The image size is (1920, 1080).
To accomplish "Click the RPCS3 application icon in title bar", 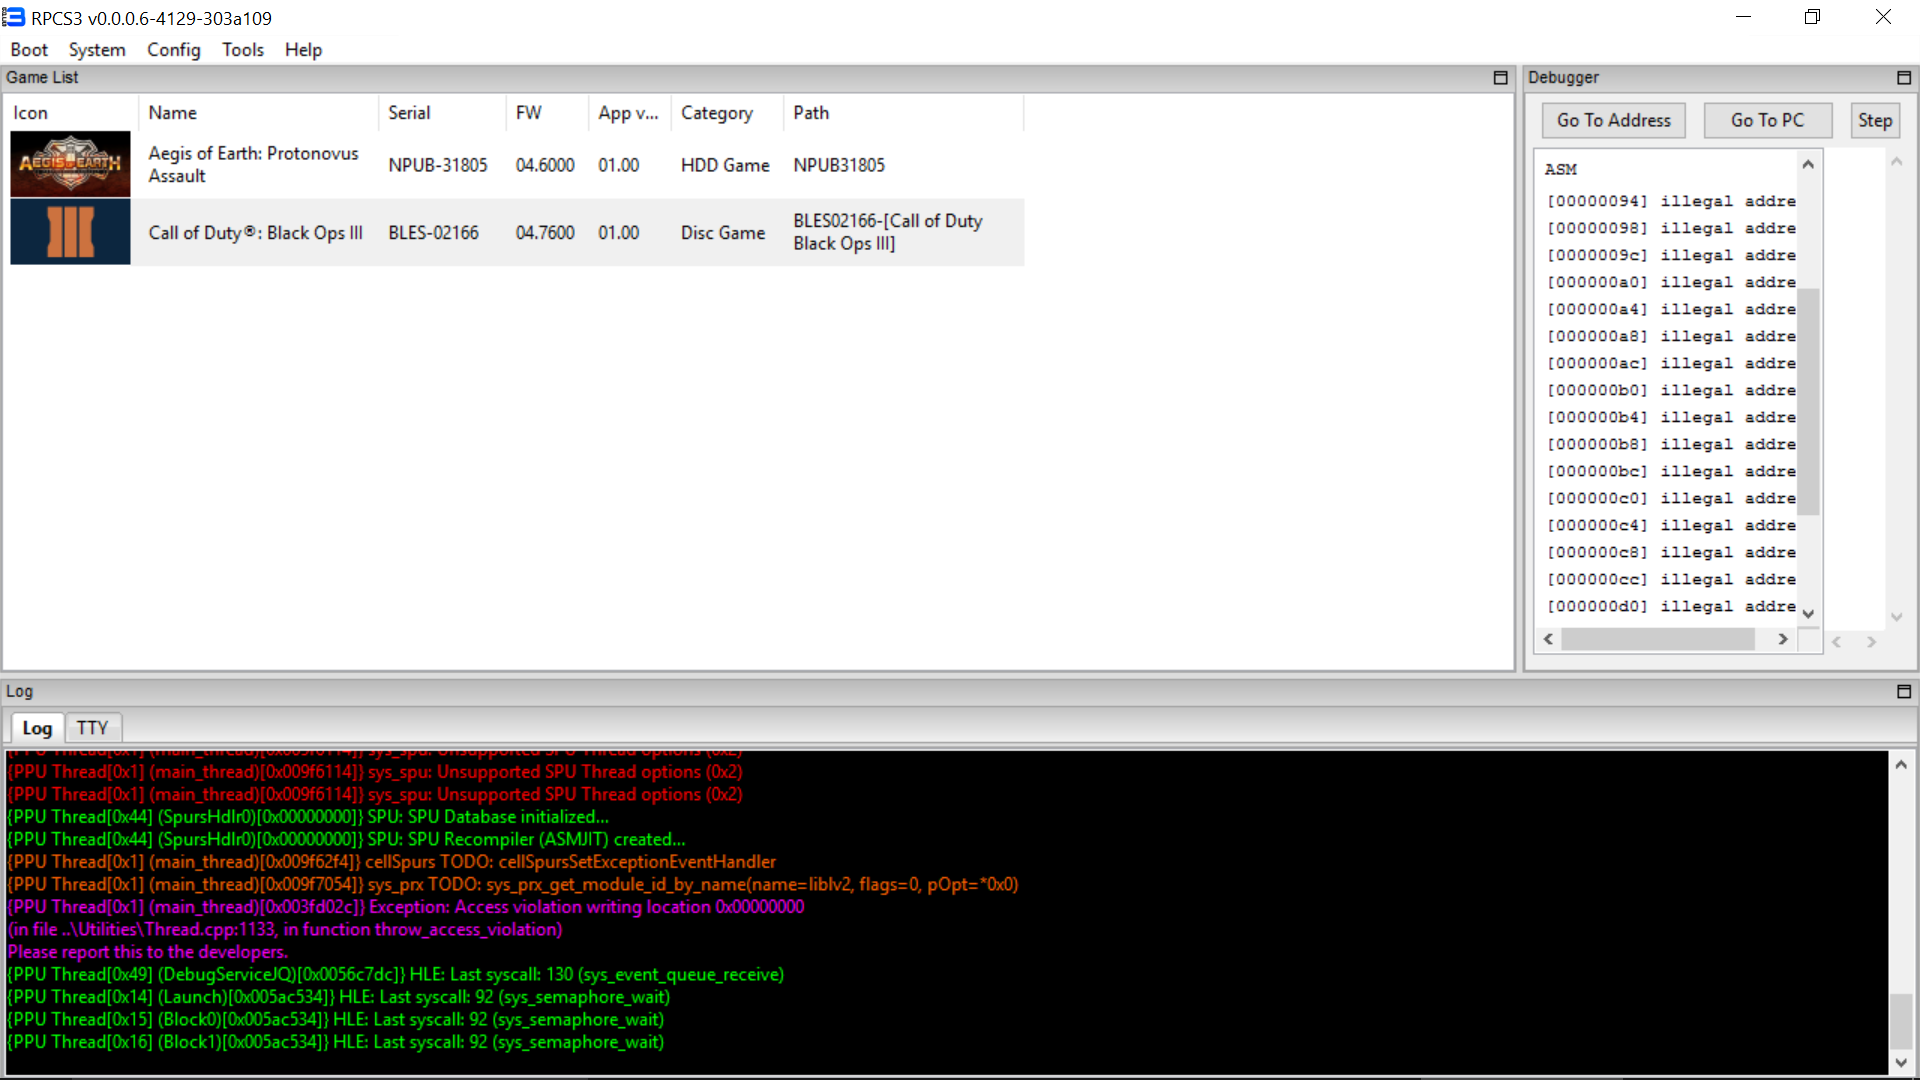I will click(x=14, y=17).
